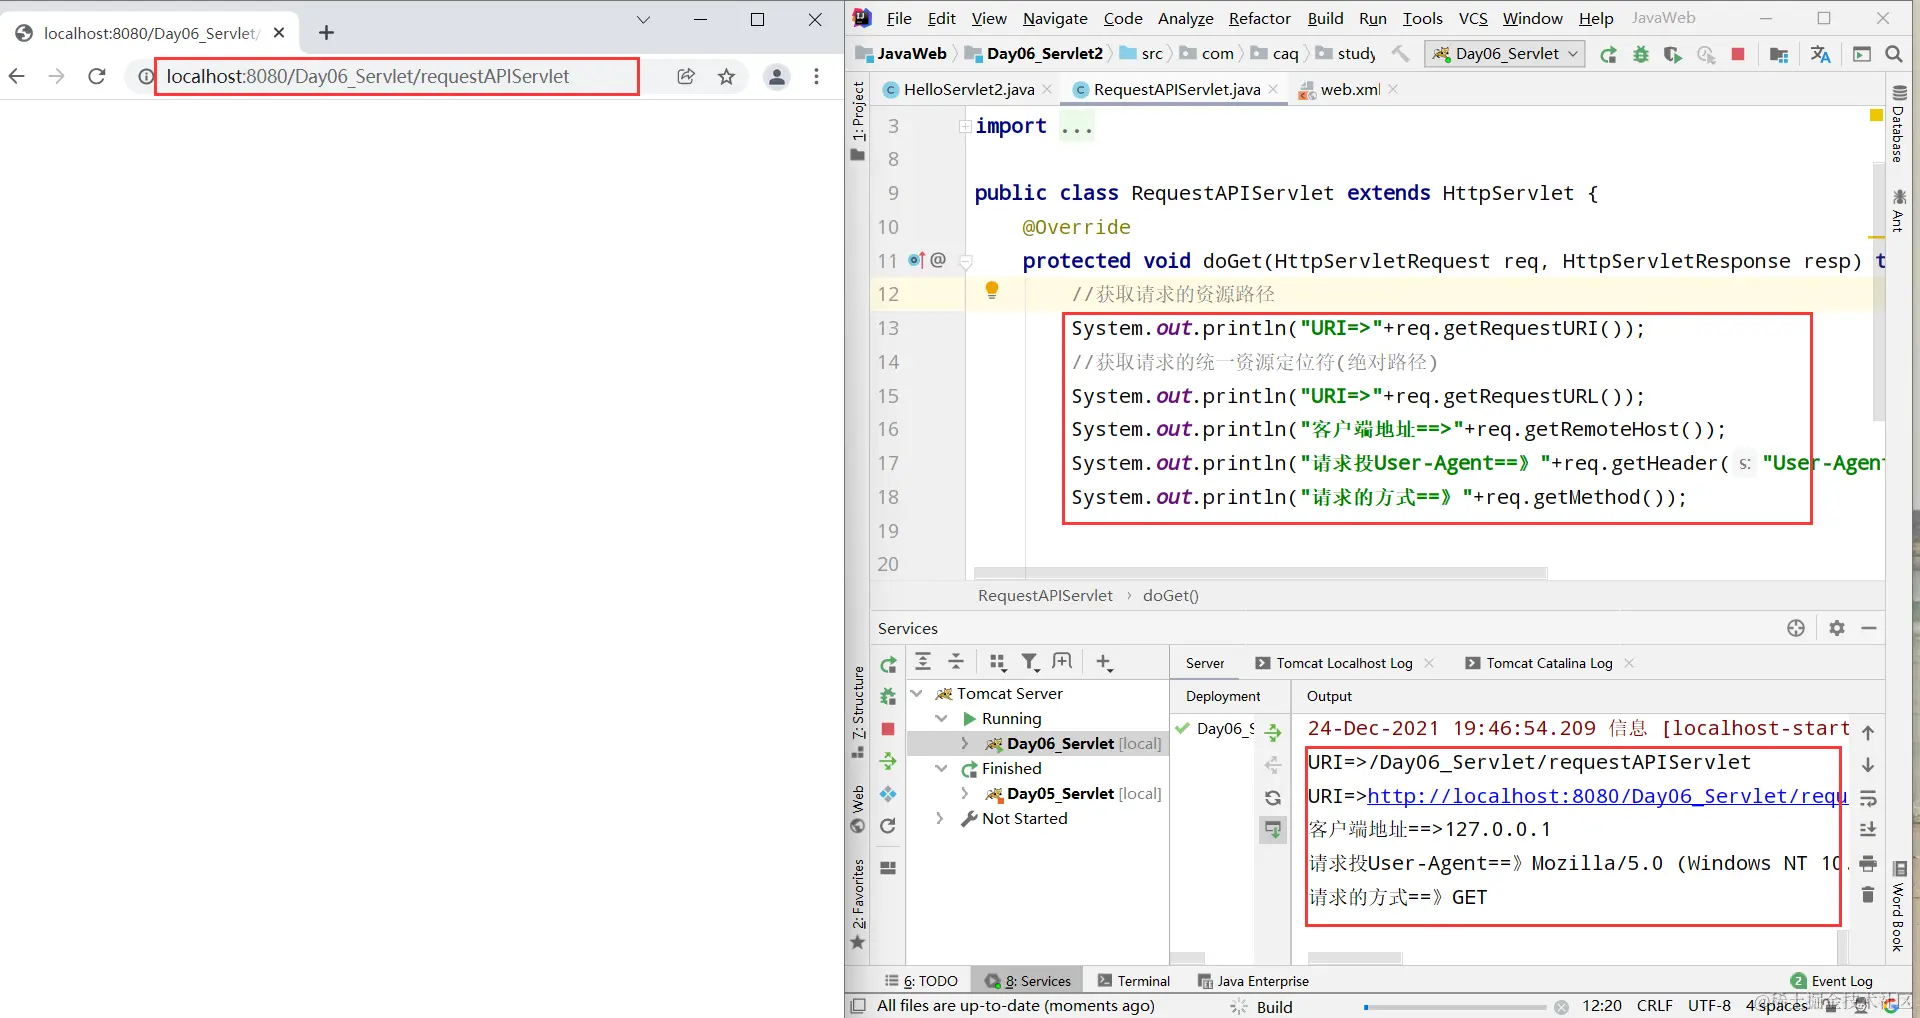Click the Refresh icon beside Deployment list
This screenshot has height=1018, width=1920.
click(x=1273, y=798)
